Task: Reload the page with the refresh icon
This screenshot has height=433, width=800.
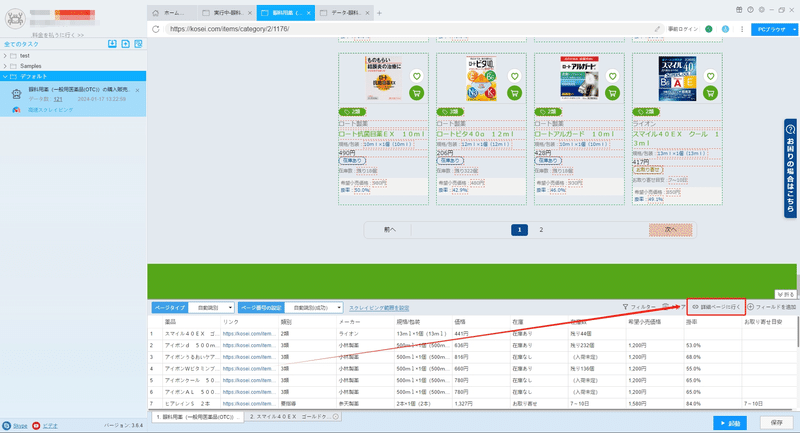Action: click(156, 29)
